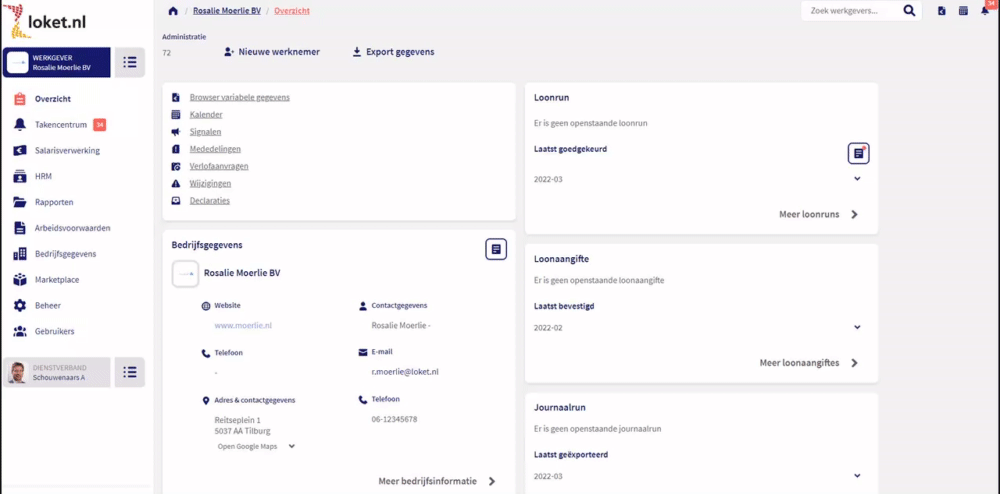Image resolution: width=1000 pixels, height=494 pixels.
Task: Click the home icon in breadcrumb
Action: point(173,11)
